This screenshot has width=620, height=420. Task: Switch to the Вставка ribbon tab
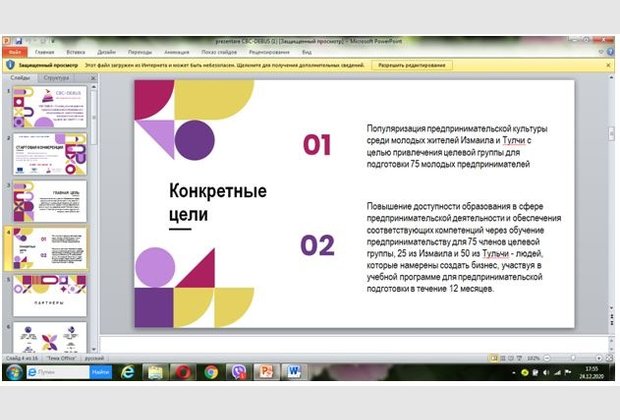[76, 52]
